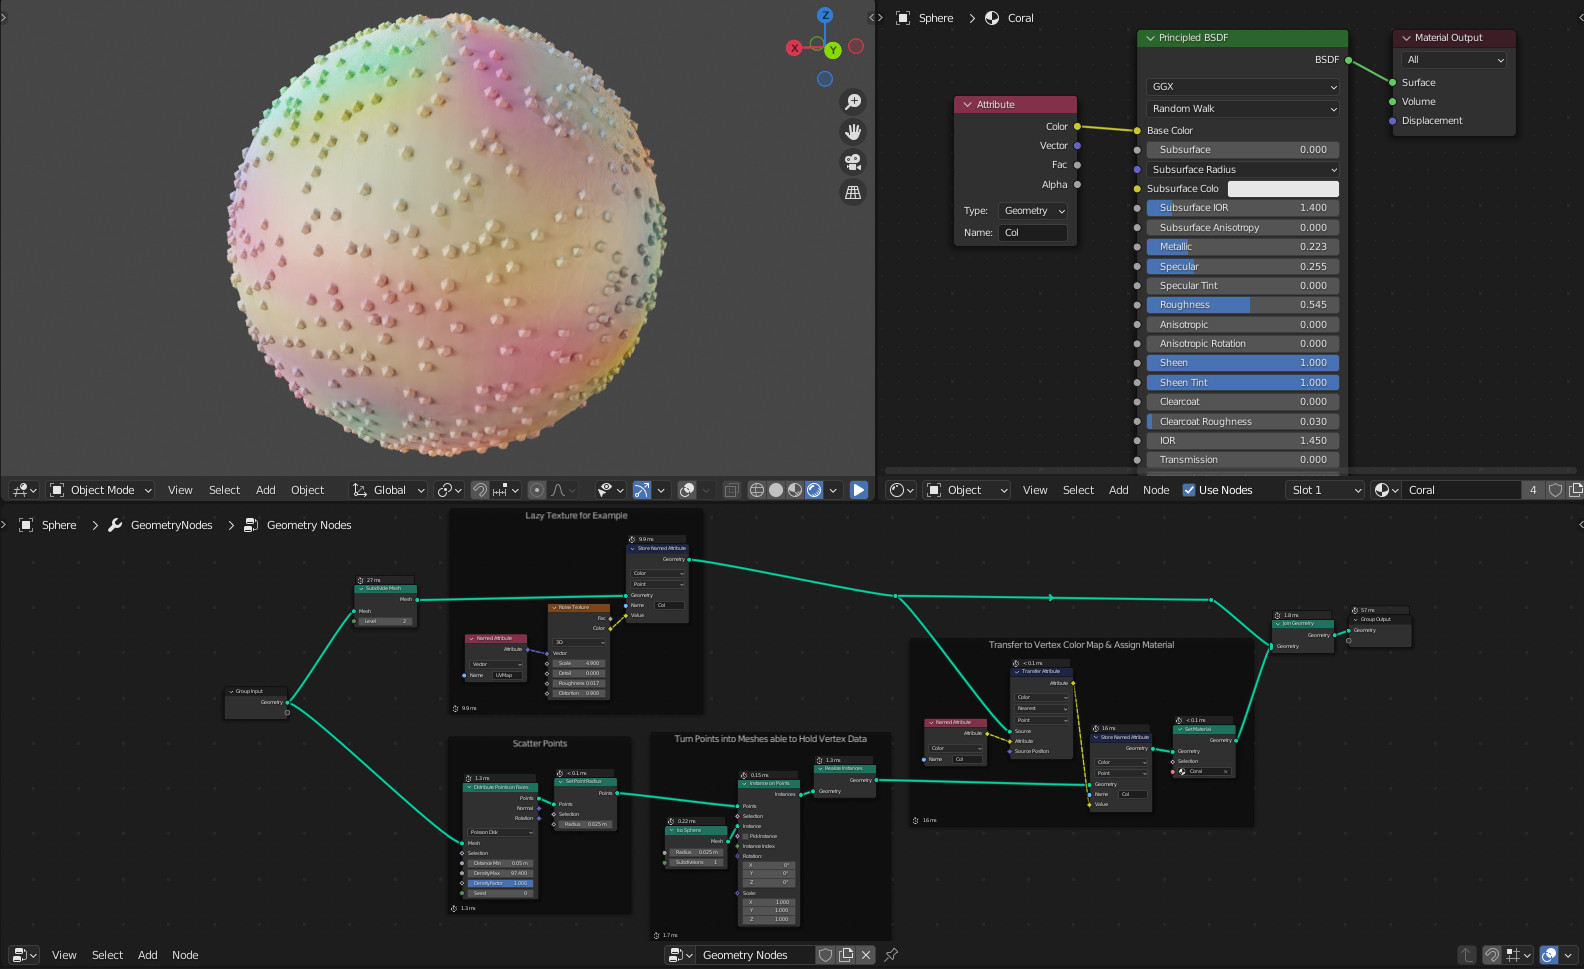Open Select menu in shader editor header
The image size is (1584, 969).
click(x=1078, y=490)
